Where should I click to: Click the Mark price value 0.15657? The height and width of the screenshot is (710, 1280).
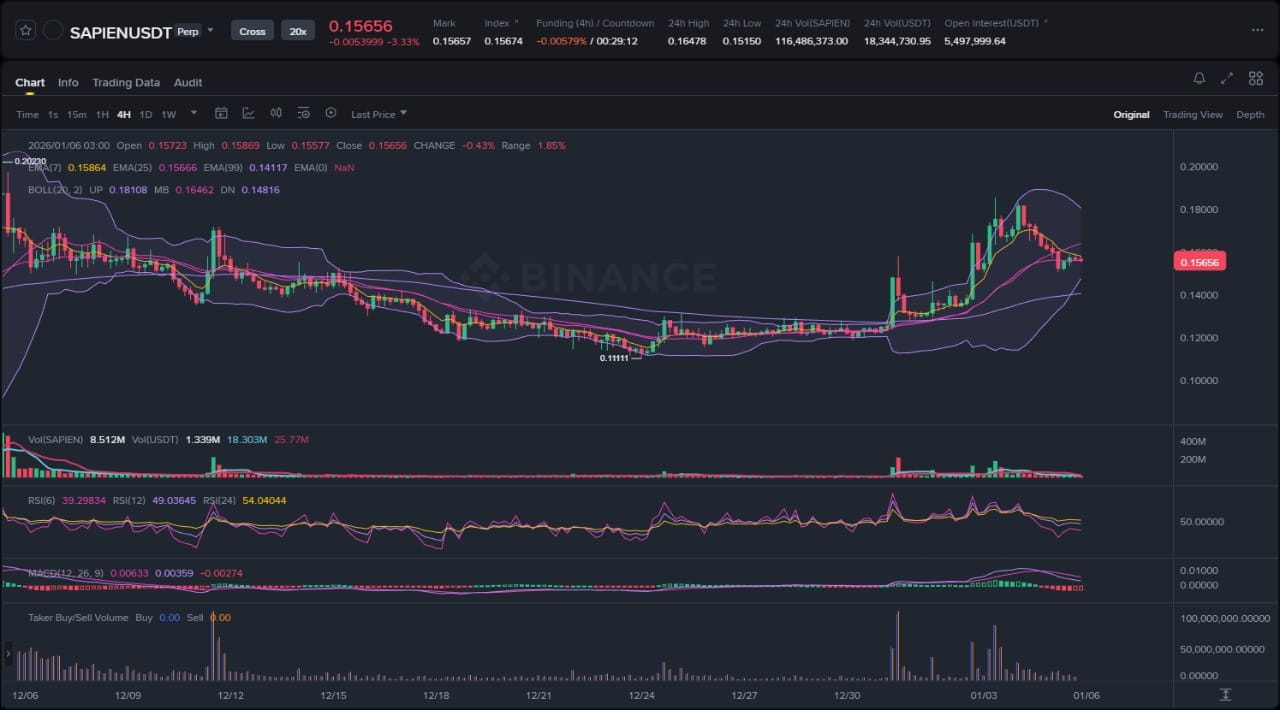point(452,41)
